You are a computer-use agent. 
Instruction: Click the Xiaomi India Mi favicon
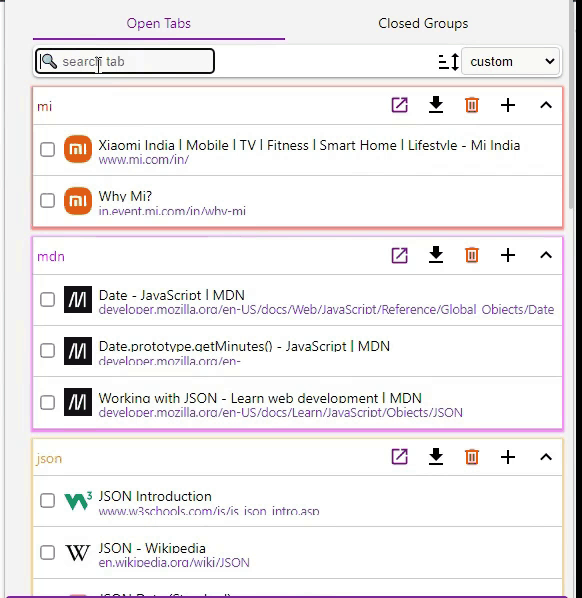(78, 149)
